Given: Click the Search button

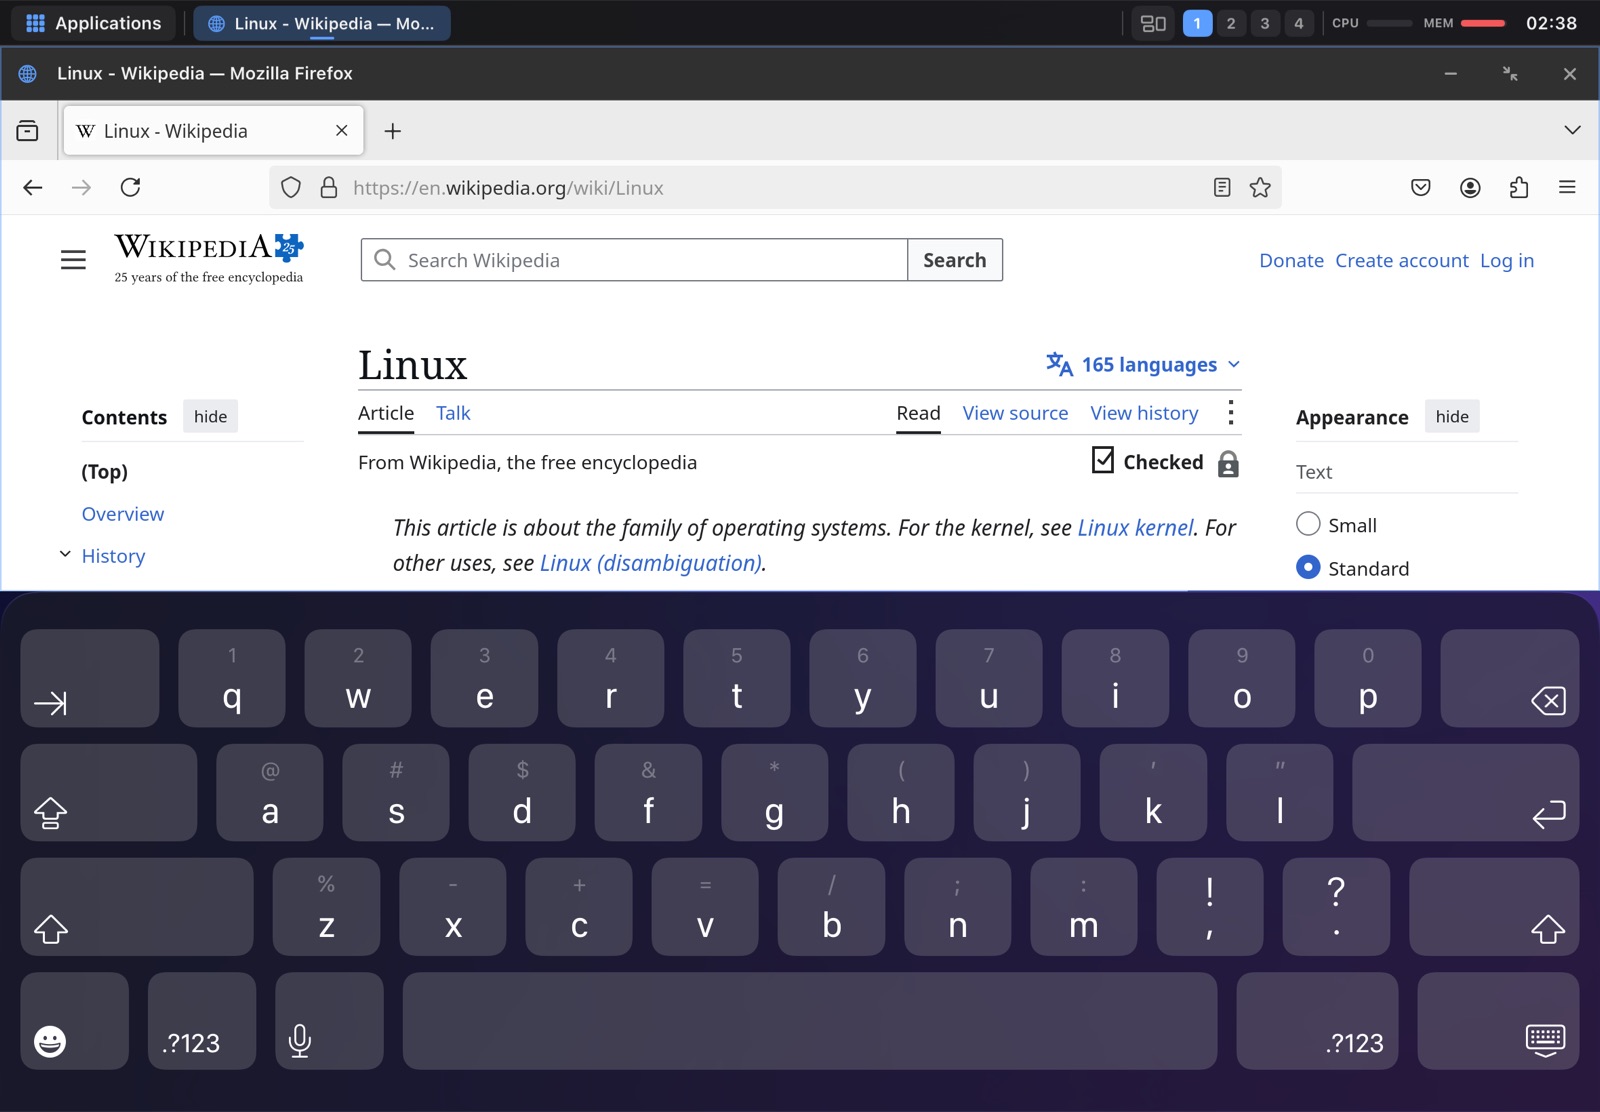Looking at the screenshot, I should [x=954, y=260].
